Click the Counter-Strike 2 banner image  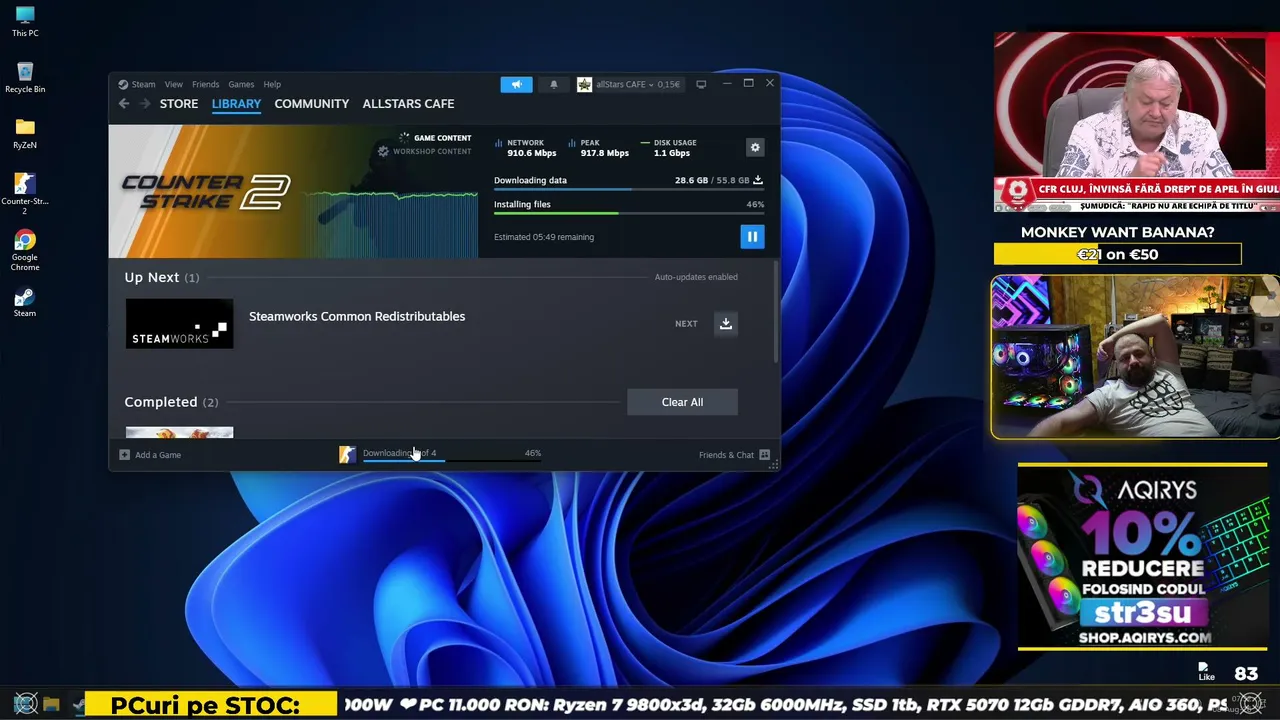click(293, 191)
